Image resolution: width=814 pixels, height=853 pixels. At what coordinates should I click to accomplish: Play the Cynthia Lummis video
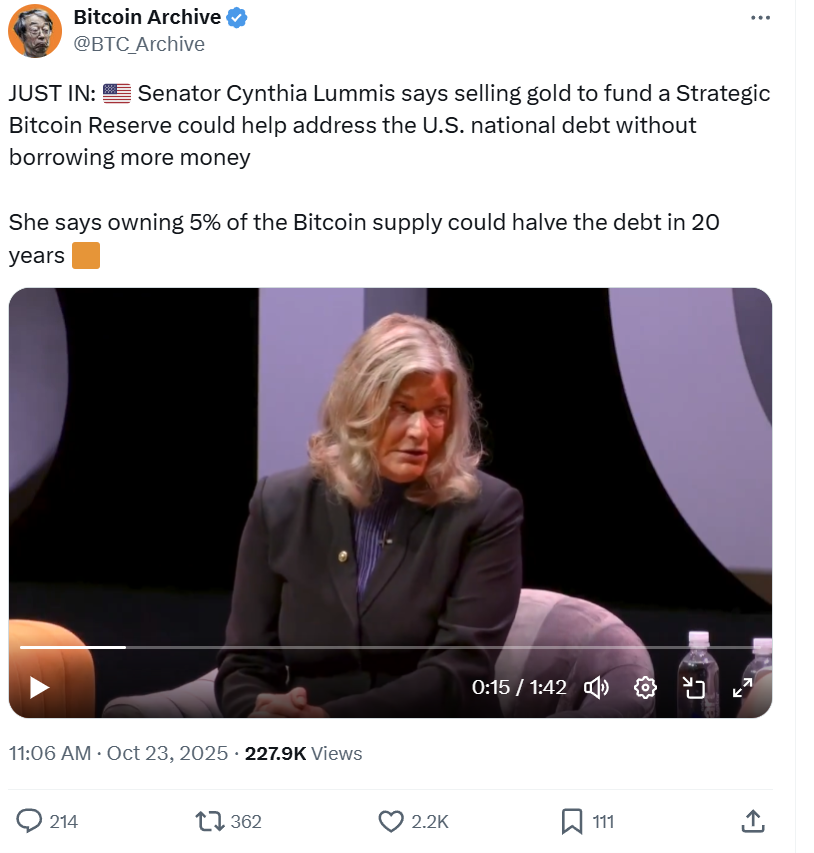(x=39, y=687)
